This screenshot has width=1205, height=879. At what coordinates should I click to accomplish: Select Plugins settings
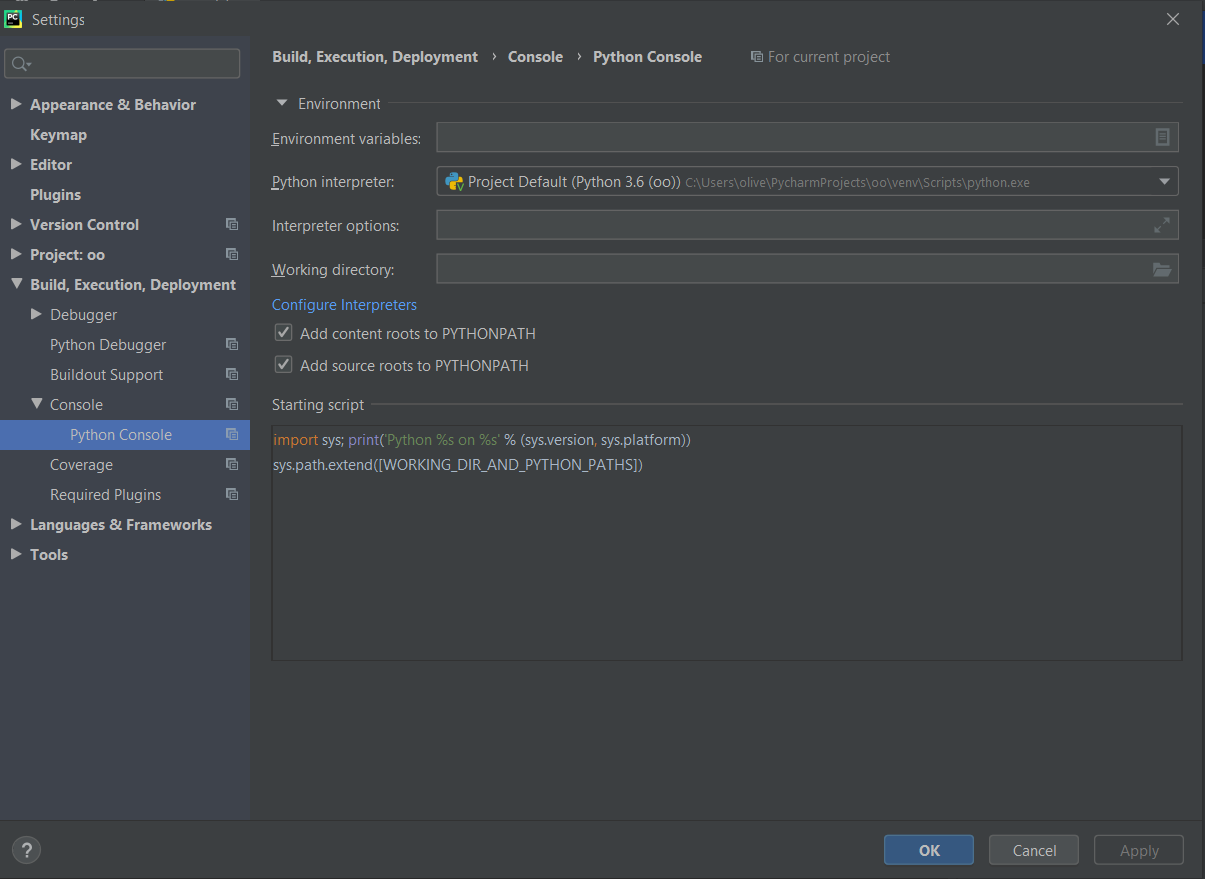click(55, 194)
